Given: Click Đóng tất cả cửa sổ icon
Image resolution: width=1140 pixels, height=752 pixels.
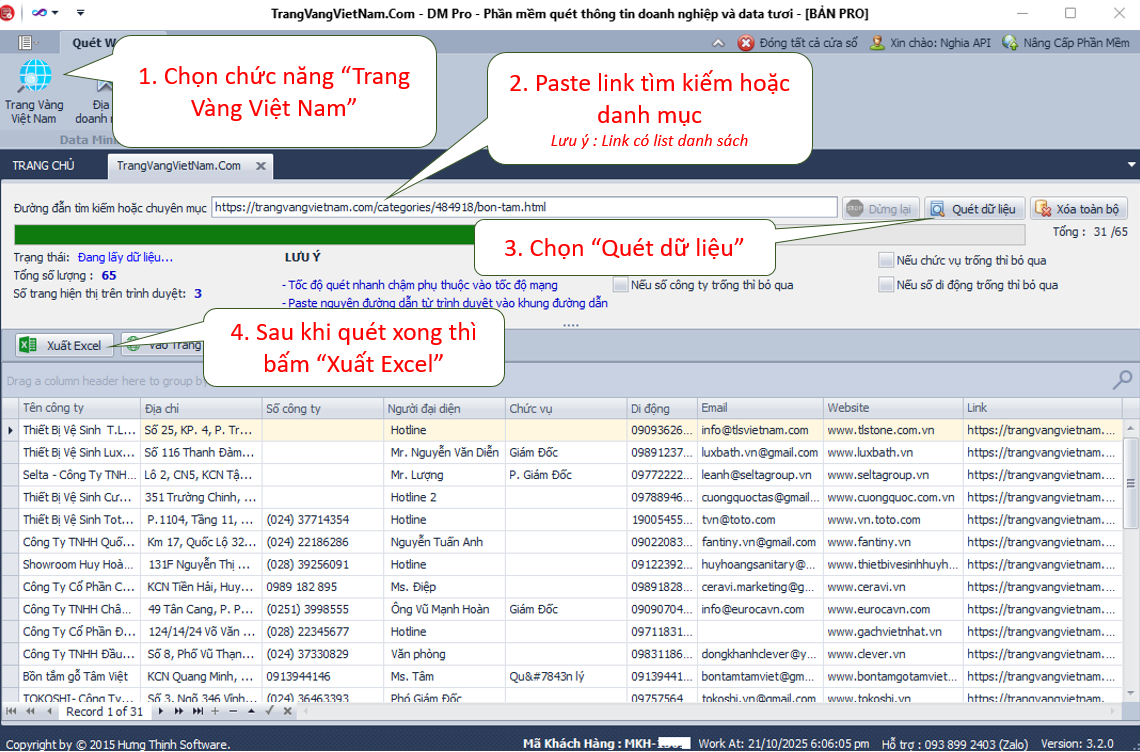Looking at the screenshot, I should tap(746, 43).
